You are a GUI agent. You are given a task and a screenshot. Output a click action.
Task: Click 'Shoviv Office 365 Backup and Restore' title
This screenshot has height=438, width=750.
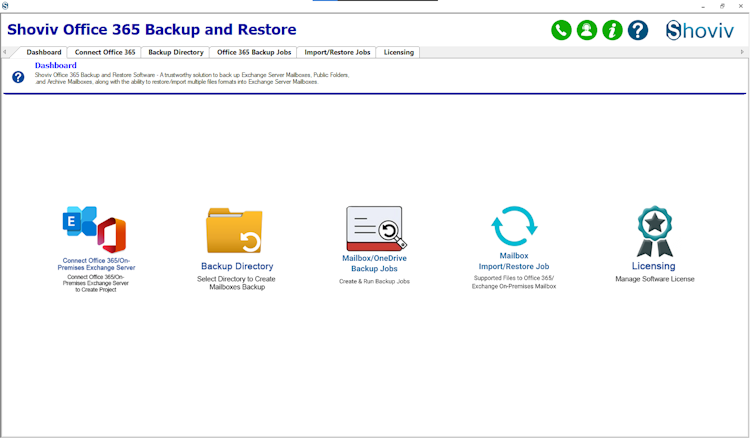point(152,30)
